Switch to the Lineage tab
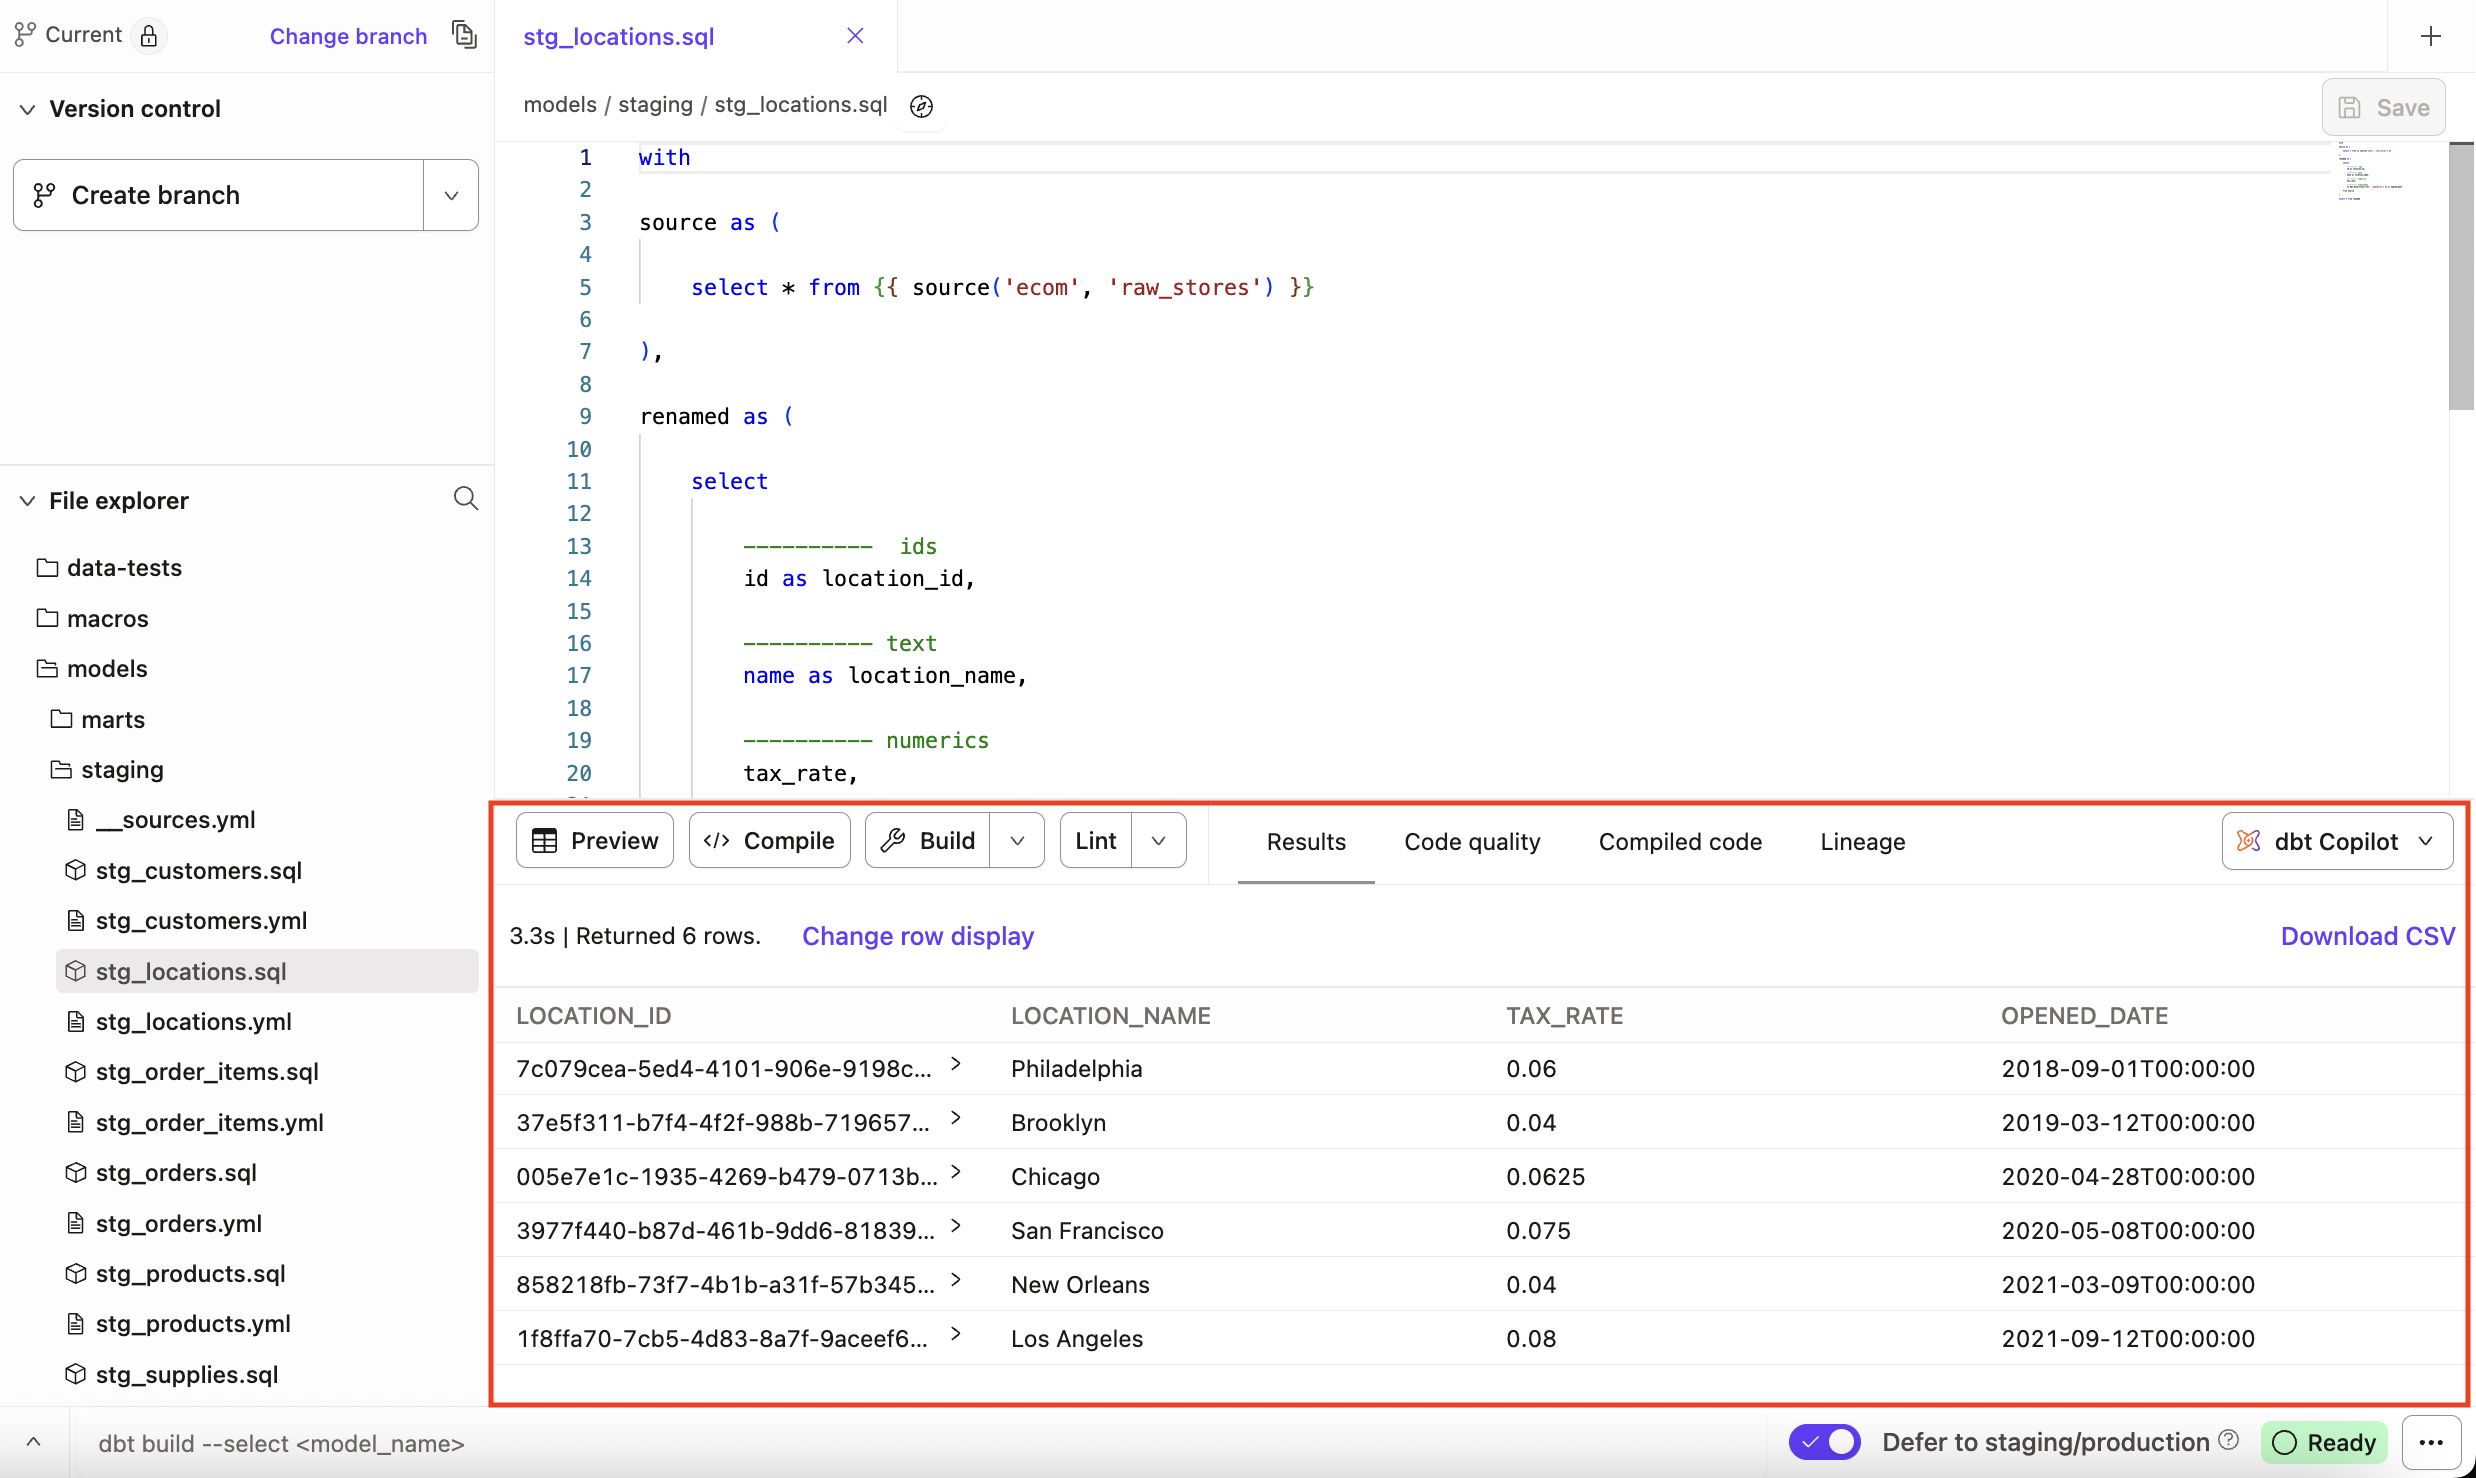 click(1861, 841)
